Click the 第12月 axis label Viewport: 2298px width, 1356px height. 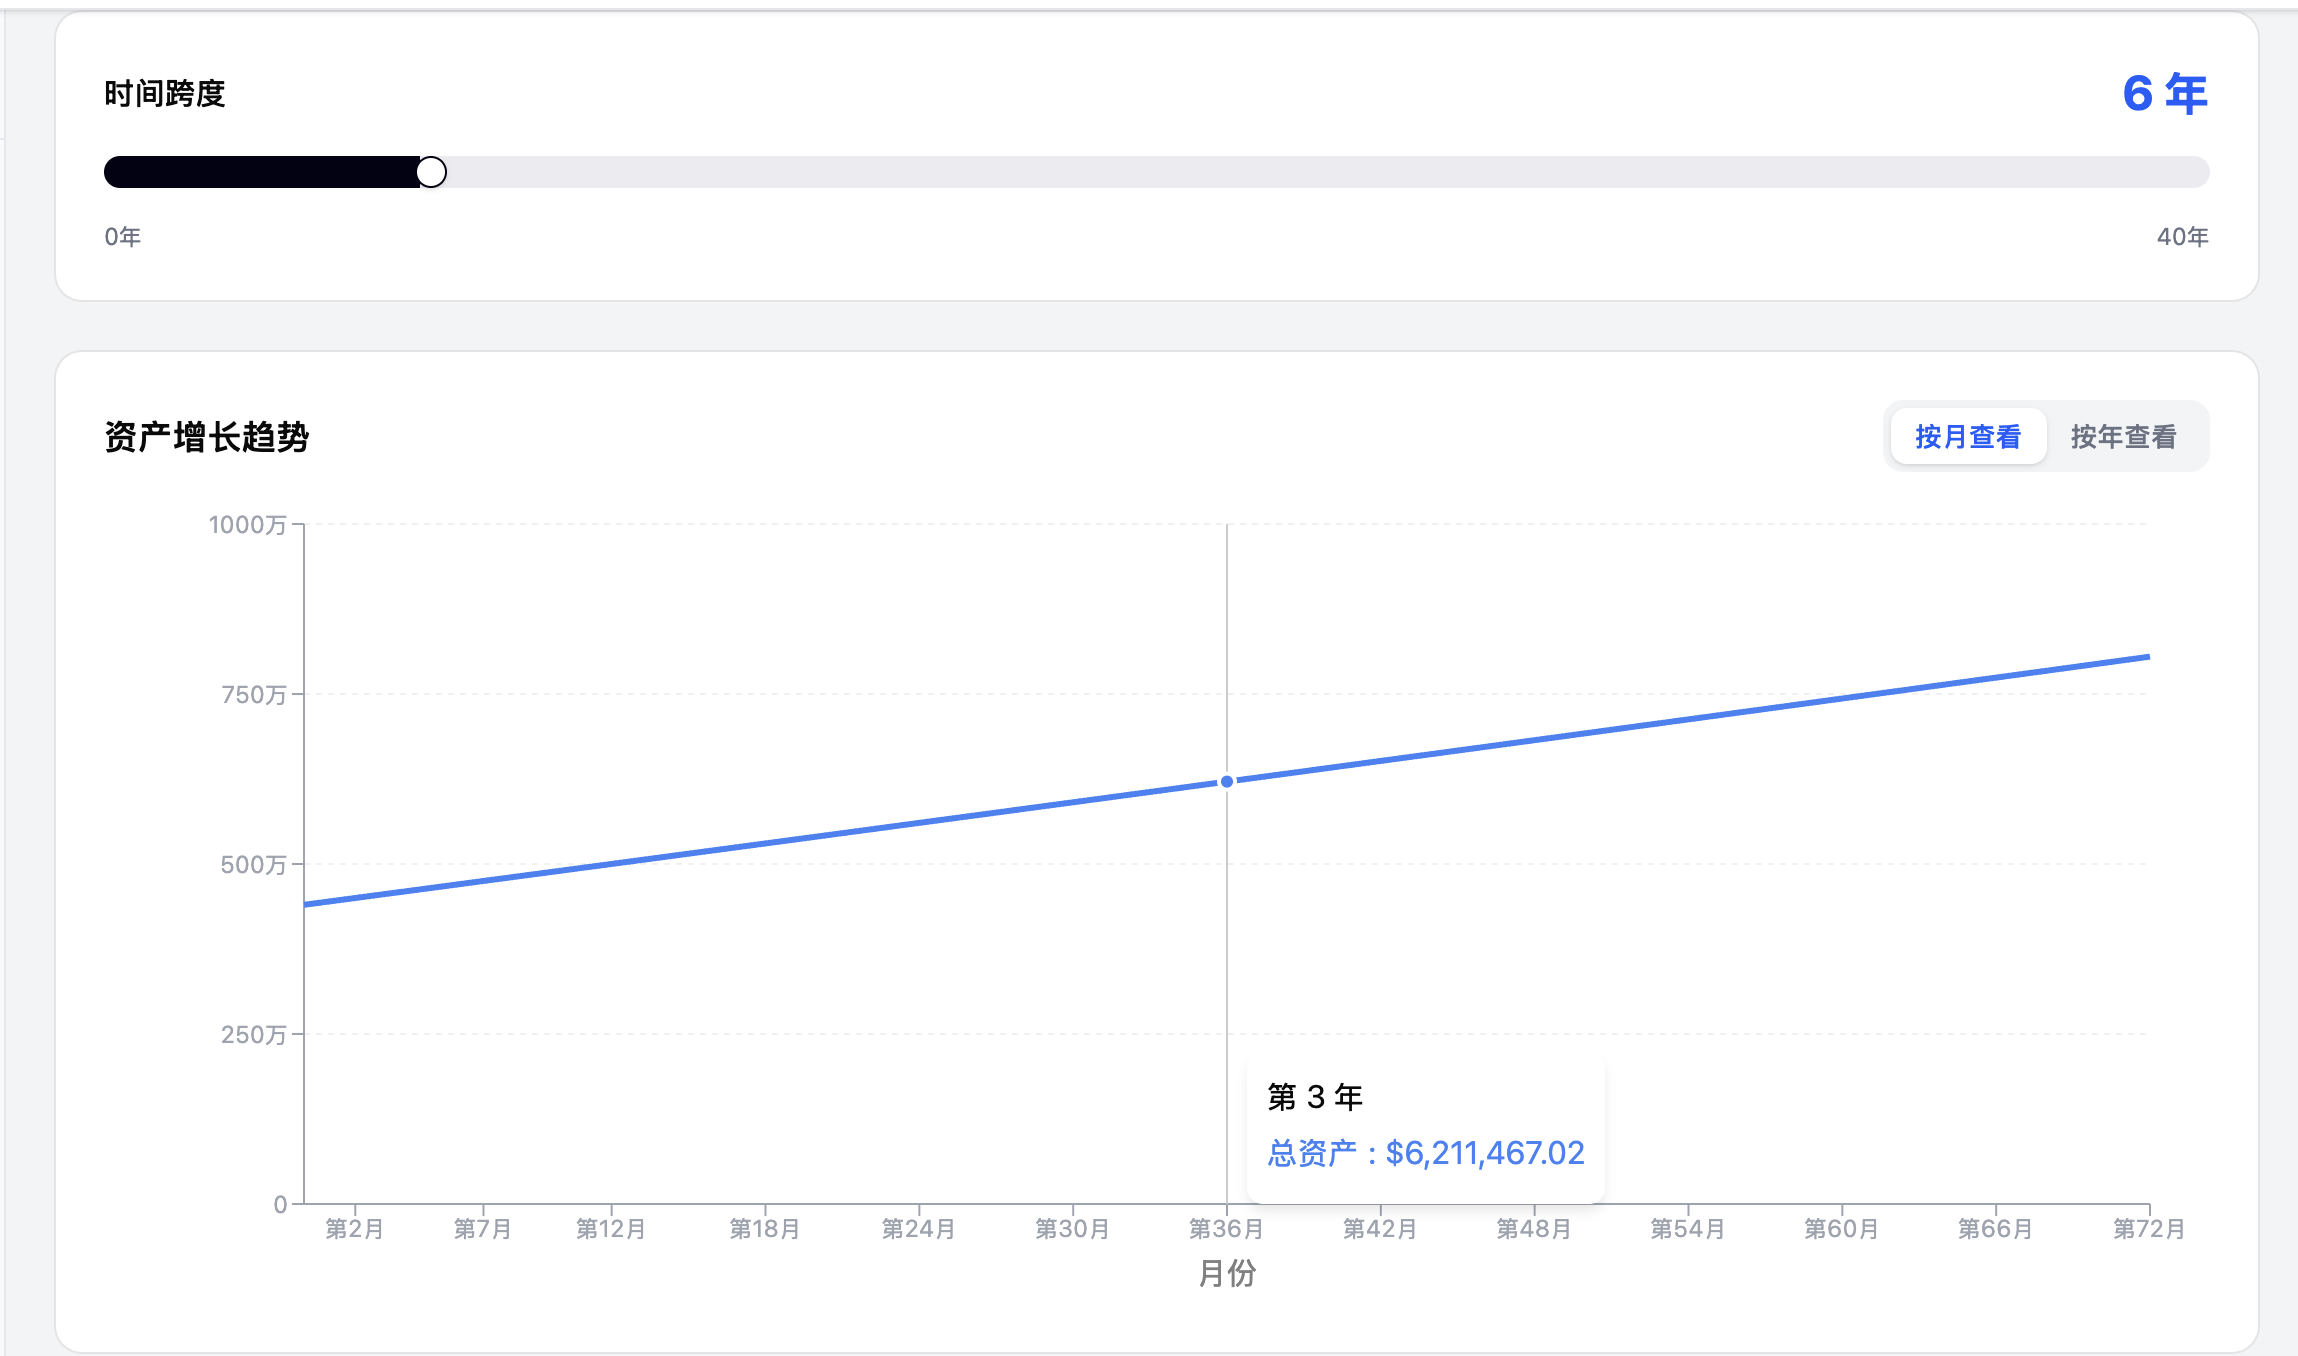(x=610, y=1228)
